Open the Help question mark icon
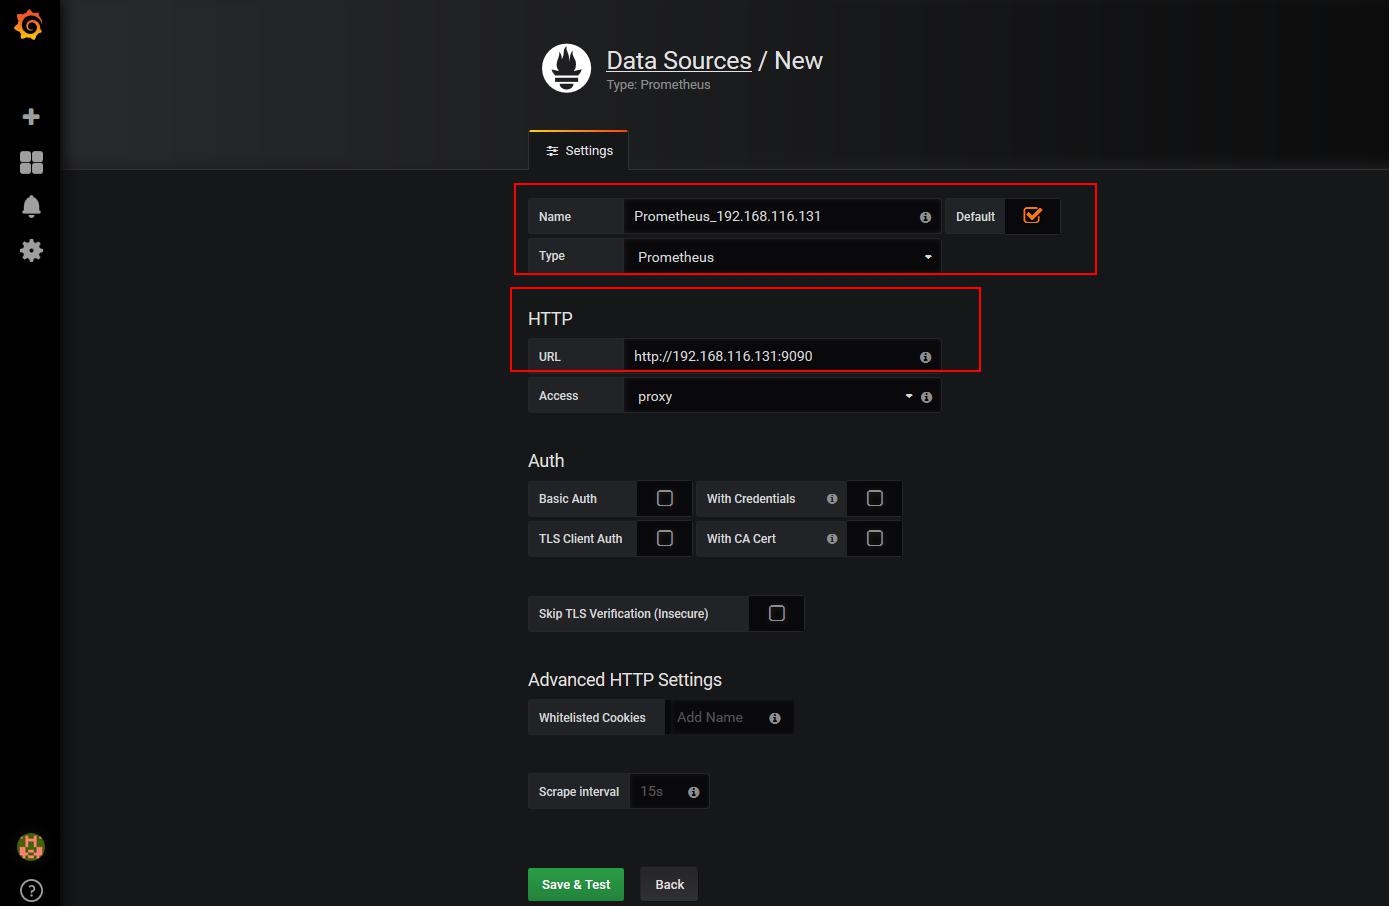 31,890
